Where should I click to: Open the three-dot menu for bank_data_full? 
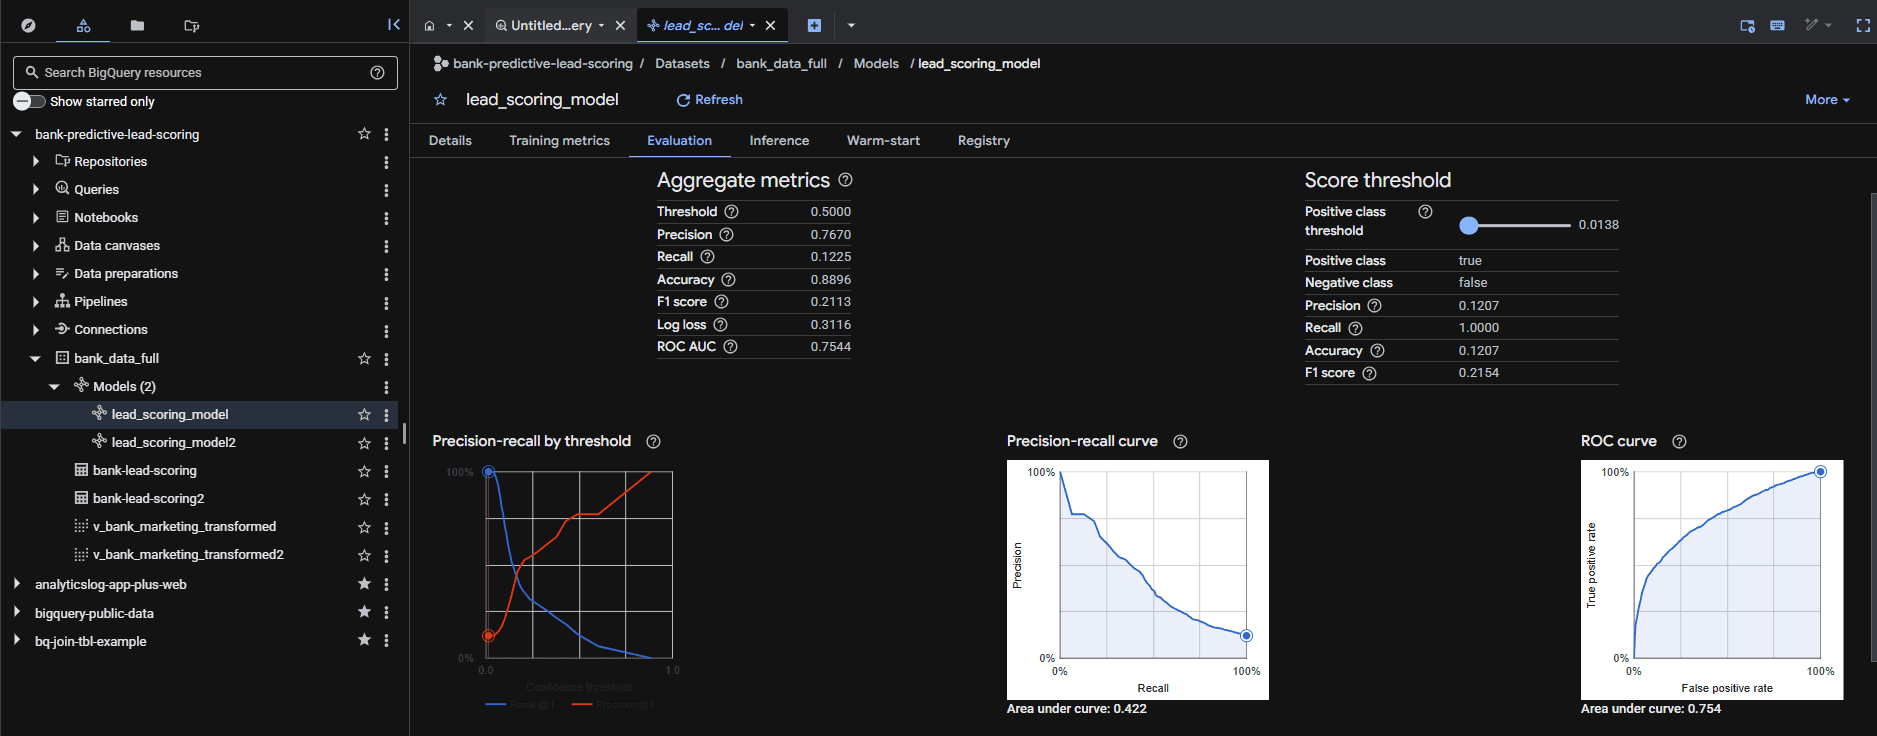(x=386, y=359)
